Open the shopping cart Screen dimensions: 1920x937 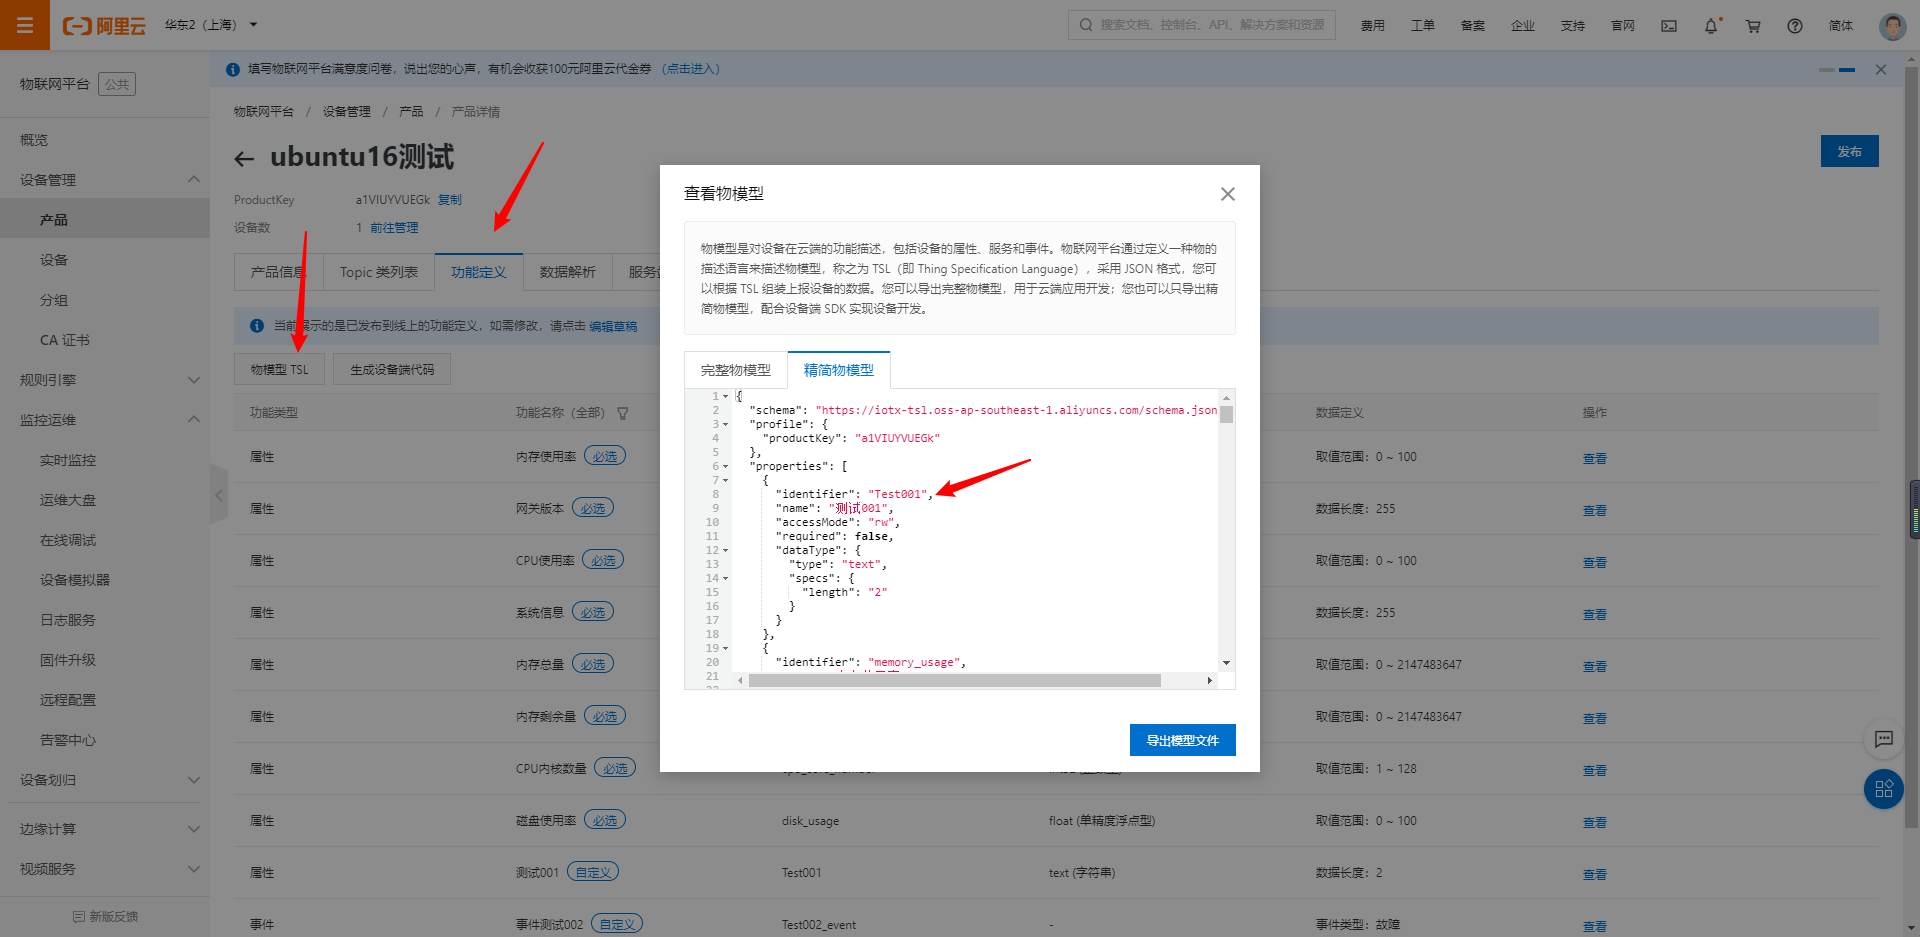(x=1753, y=26)
